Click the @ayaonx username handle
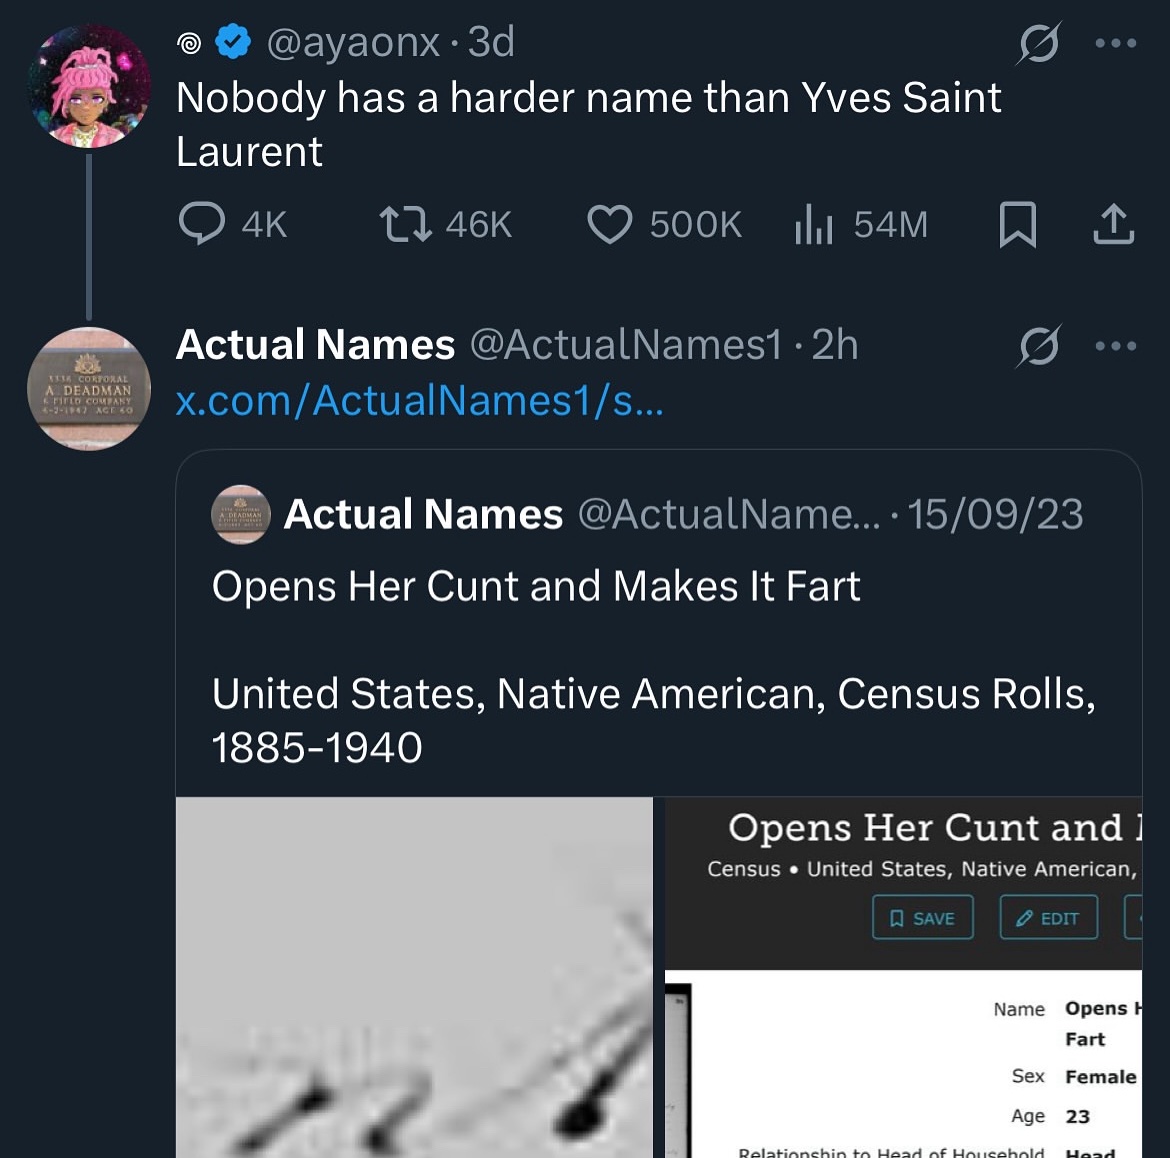Screen dimensions: 1170x1158 (353, 42)
